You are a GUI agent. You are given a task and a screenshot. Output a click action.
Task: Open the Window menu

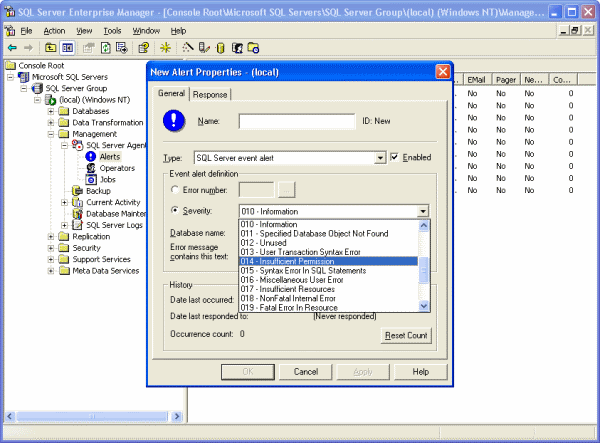[146, 31]
